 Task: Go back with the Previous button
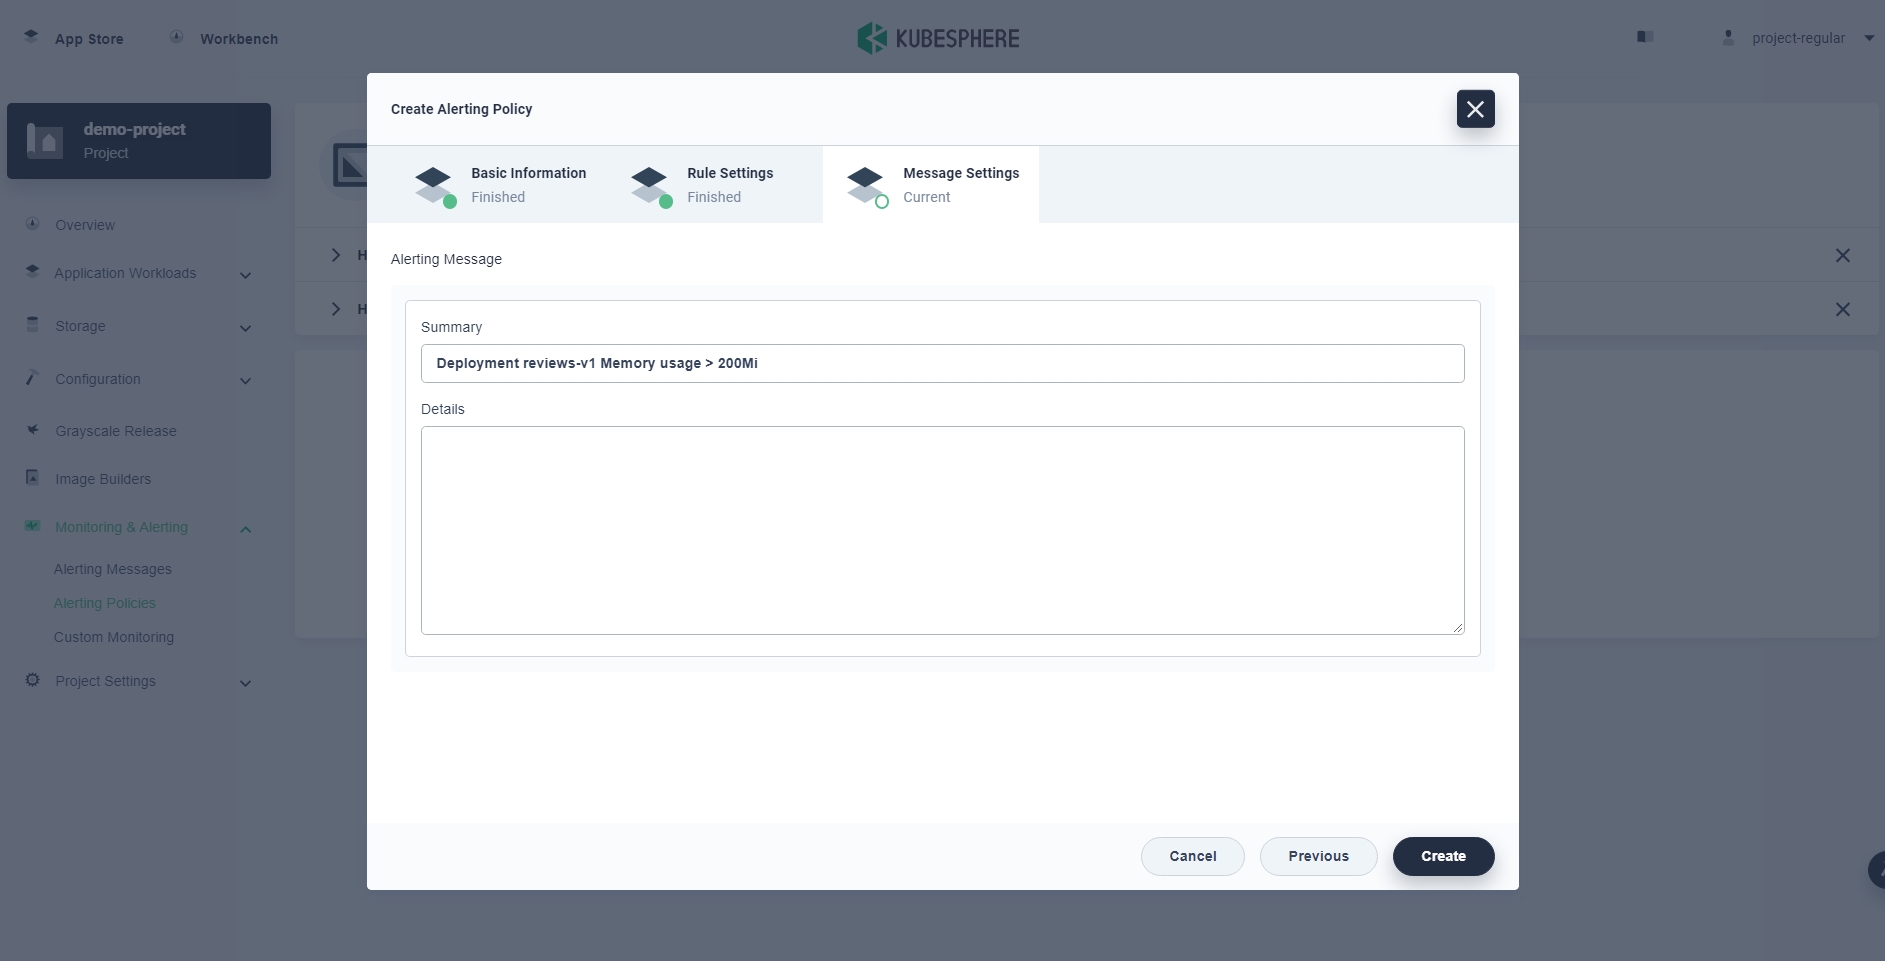[1318, 856]
